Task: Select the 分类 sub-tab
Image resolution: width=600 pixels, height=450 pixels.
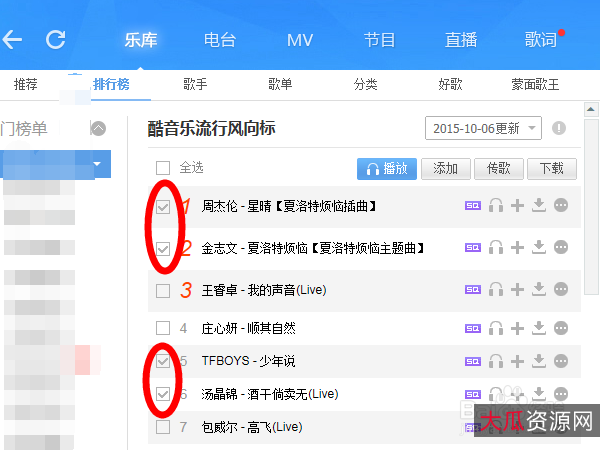Action: pos(365,84)
